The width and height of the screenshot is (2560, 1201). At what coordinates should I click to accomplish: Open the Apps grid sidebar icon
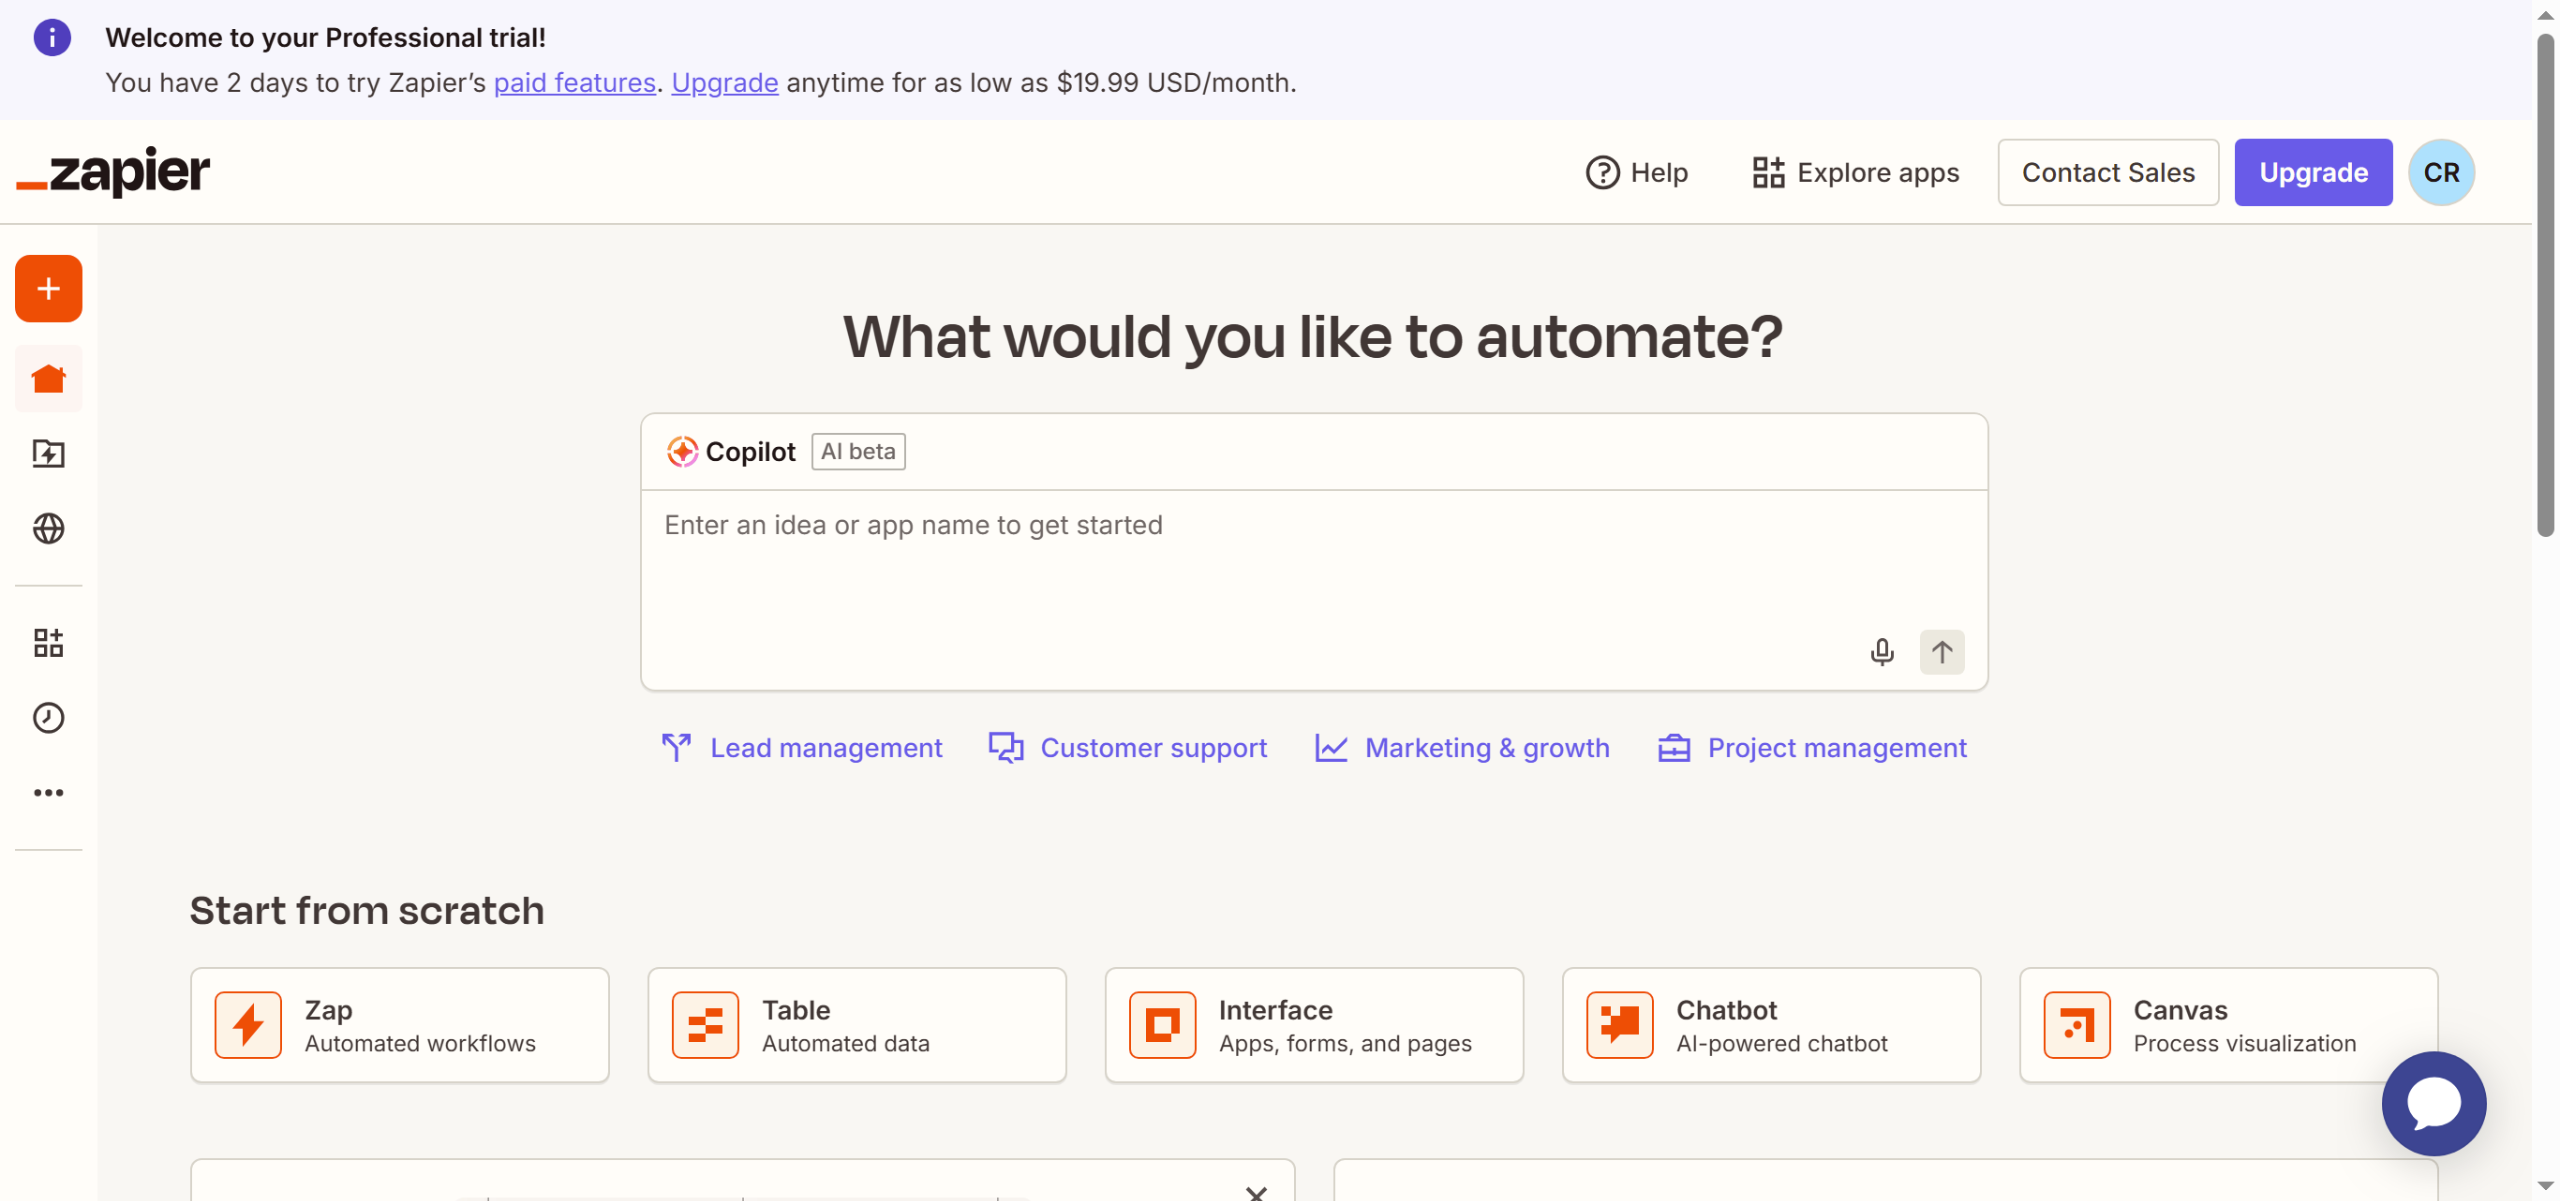(48, 643)
